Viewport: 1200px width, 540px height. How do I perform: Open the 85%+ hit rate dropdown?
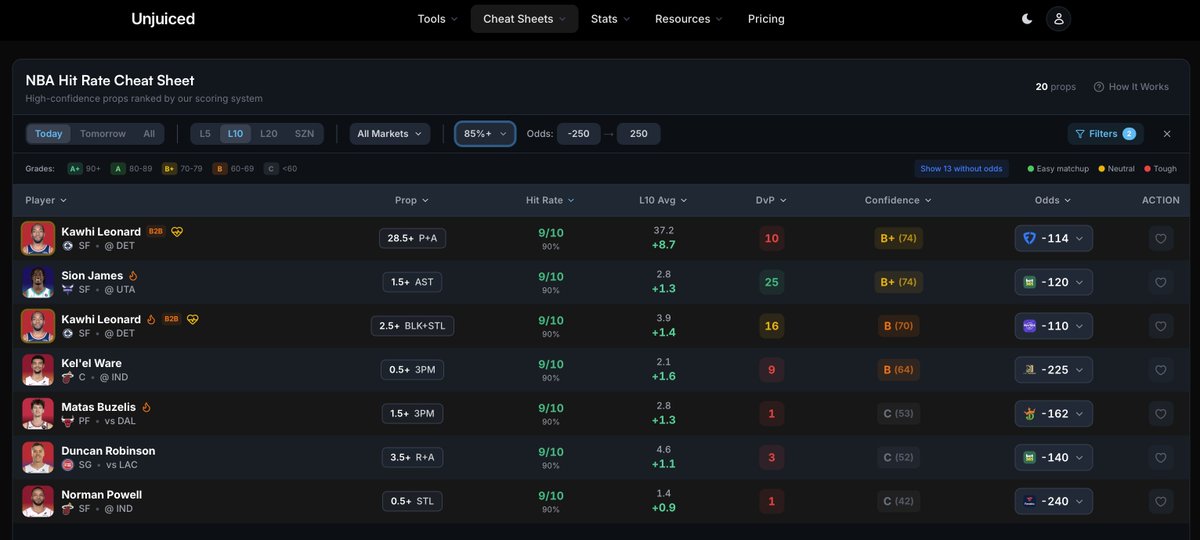pyautogui.click(x=486, y=134)
